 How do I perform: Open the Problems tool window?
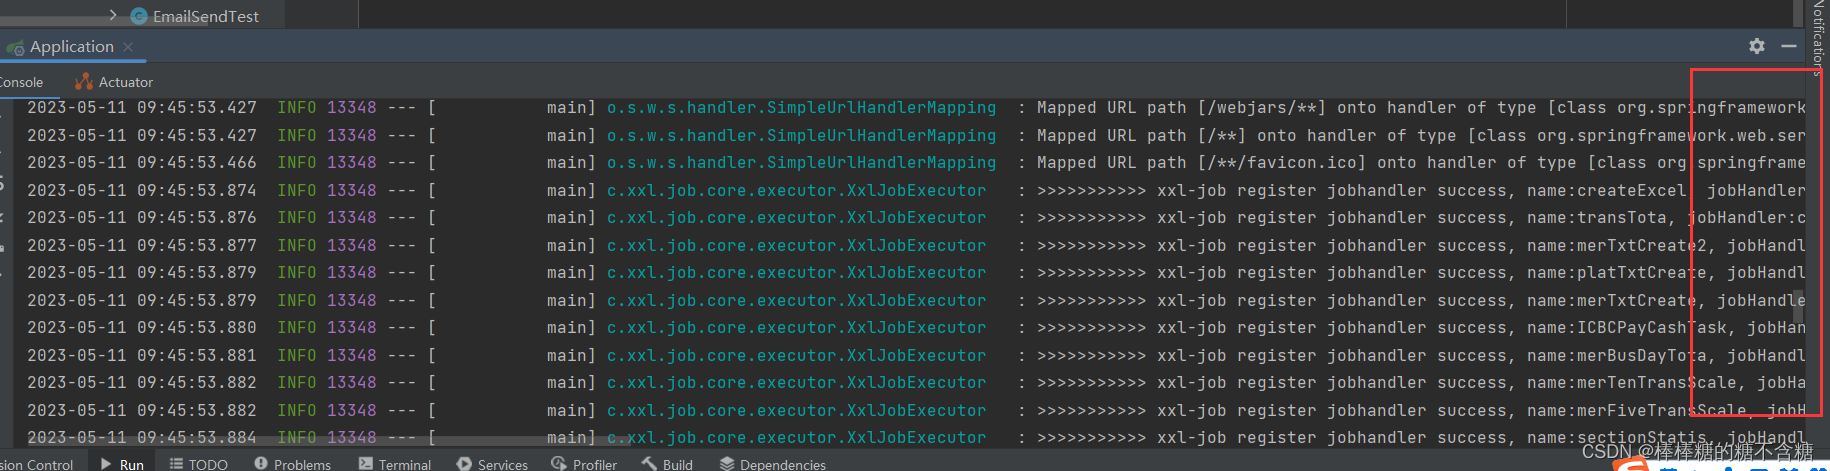pos(293,464)
